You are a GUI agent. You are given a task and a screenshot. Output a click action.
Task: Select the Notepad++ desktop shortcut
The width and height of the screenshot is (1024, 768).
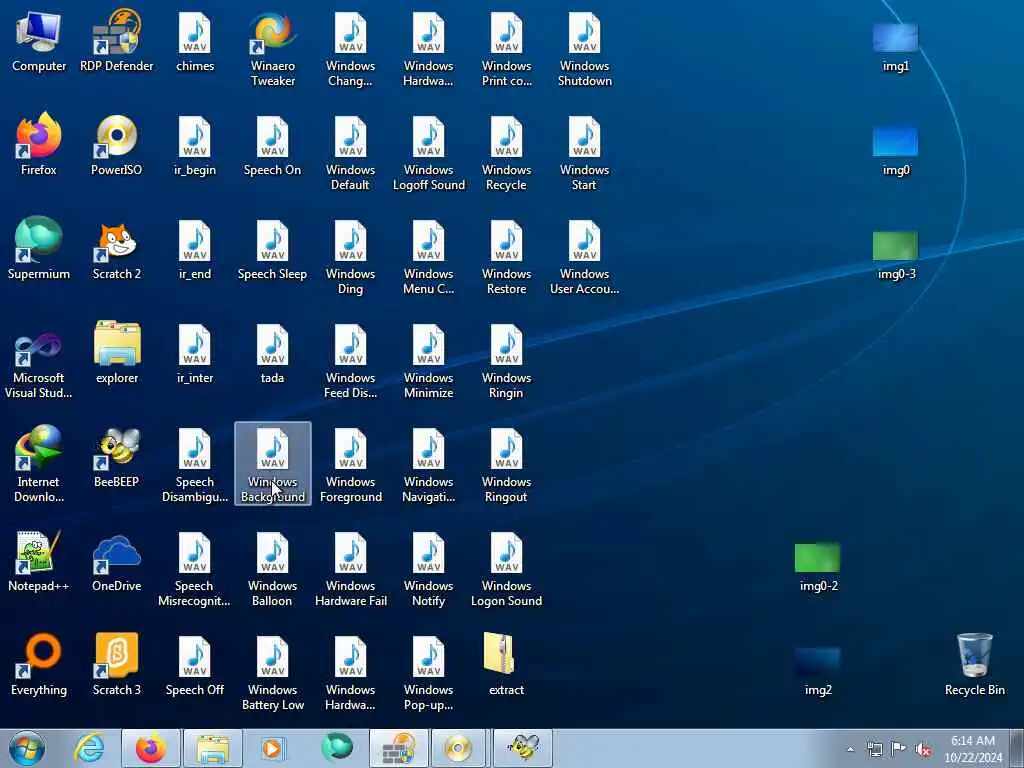coord(39,562)
